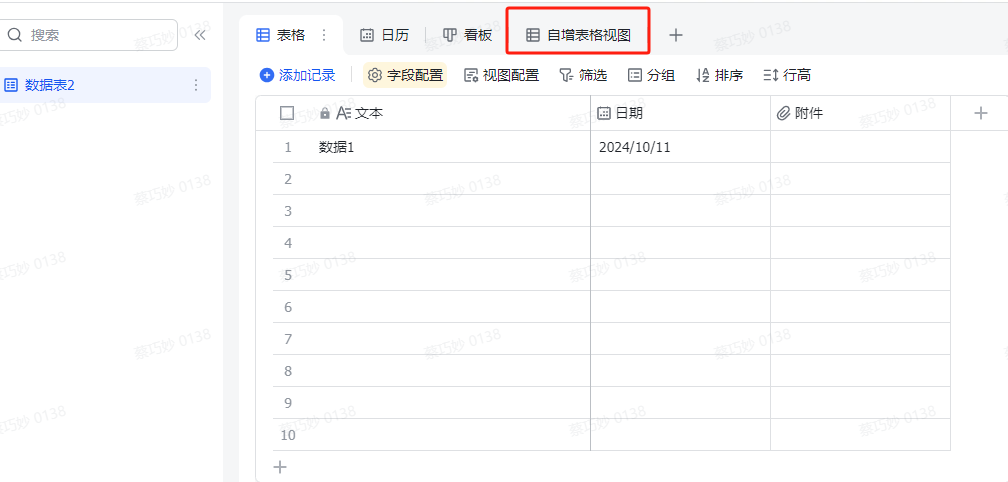Focus the 搜索 search field
The image size is (1008, 482).
(x=88, y=35)
